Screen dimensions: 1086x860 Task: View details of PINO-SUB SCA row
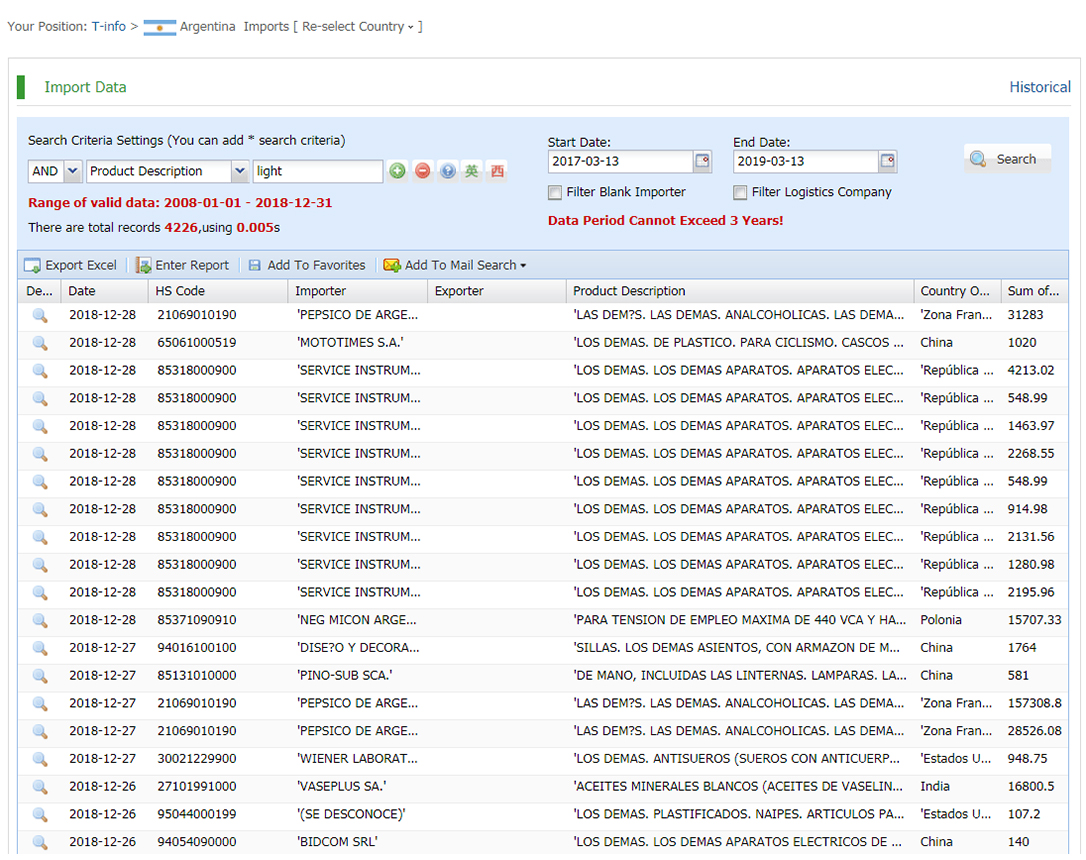point(40,676)
